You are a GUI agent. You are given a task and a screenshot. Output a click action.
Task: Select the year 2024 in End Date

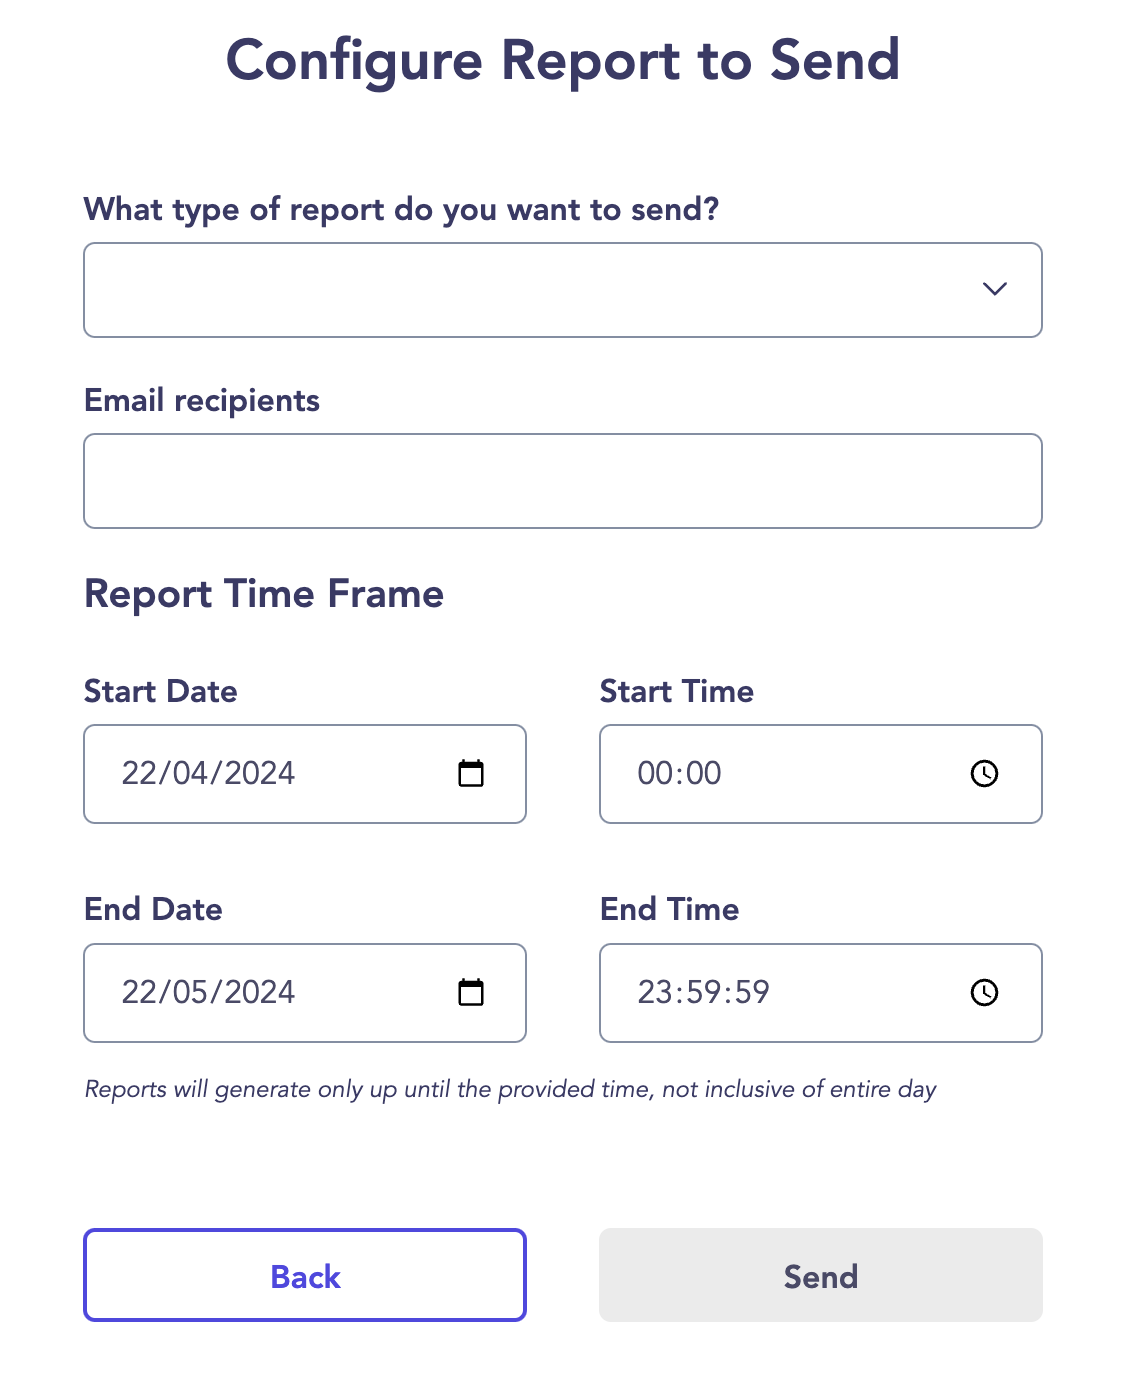click(259, 992)
